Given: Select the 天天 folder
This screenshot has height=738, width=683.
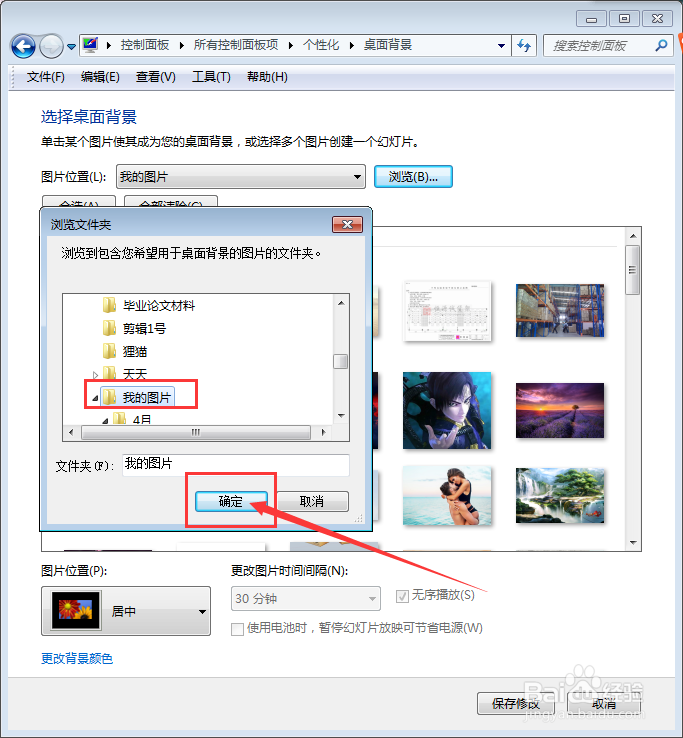Looking at the screenshot, I should point(135,374).
